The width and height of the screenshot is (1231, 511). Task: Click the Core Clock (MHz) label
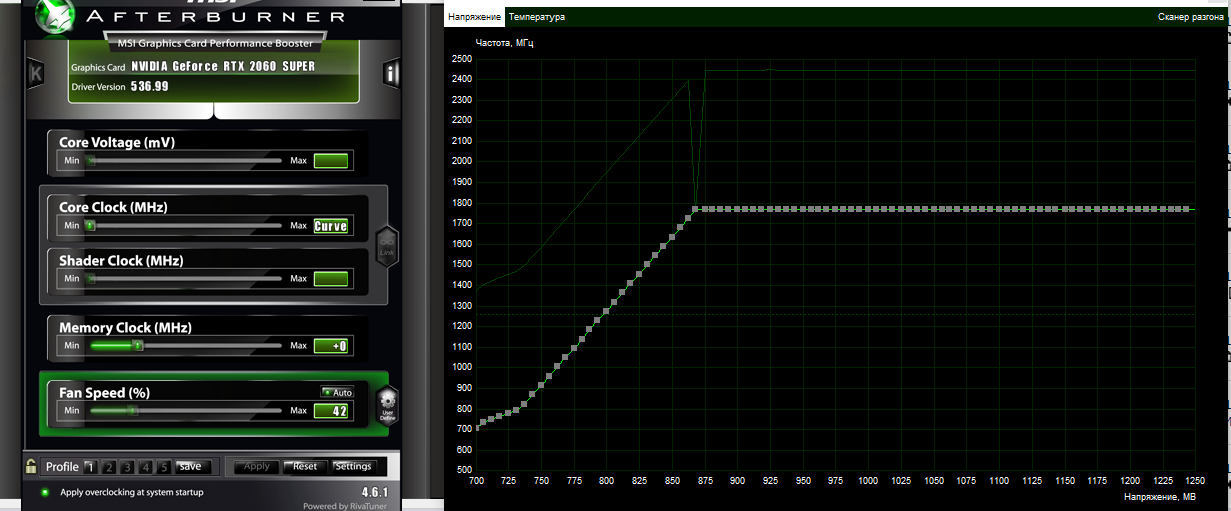click(113, 207)
